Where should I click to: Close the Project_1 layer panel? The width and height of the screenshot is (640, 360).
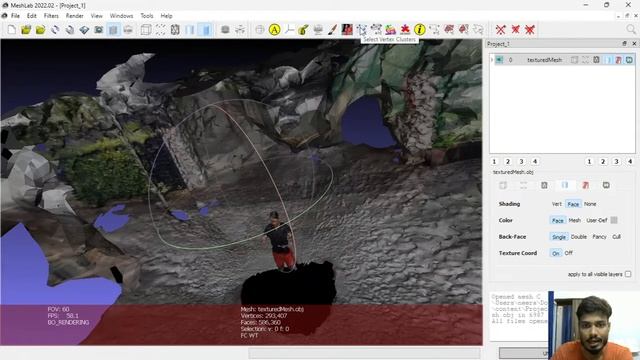point(634,43)
